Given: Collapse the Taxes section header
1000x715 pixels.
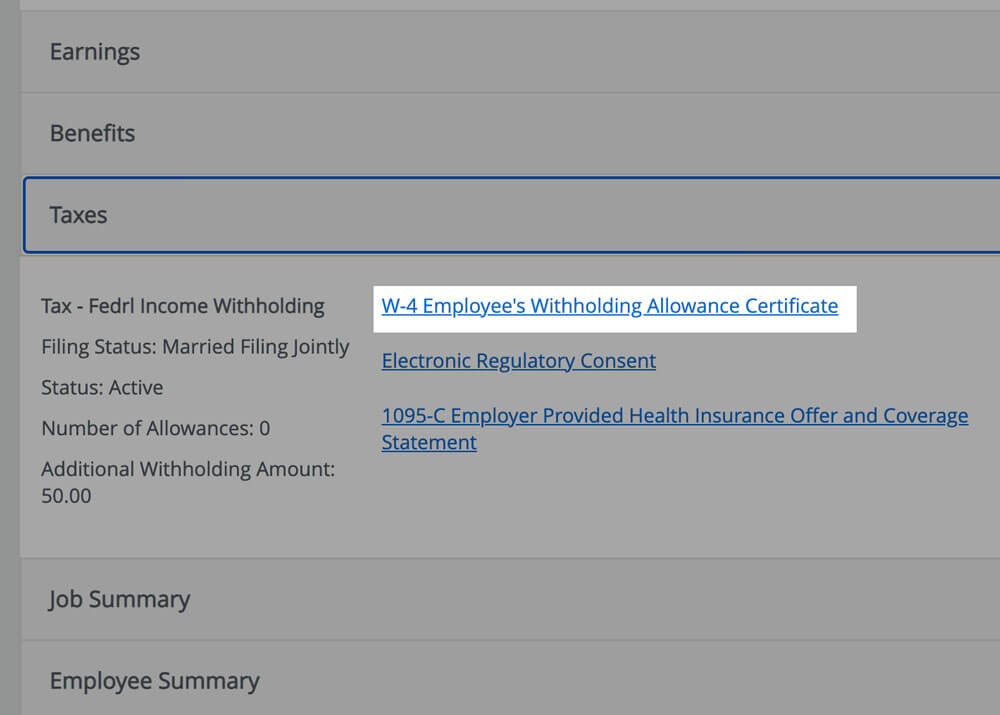Looking at the screenshot, I should click(x=500, y=215).
